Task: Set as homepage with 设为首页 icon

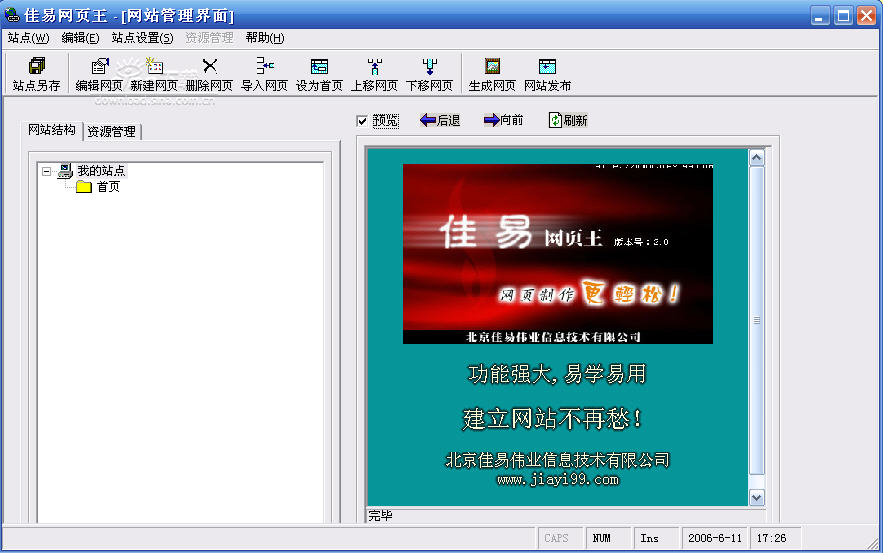Action: [319, 74]
